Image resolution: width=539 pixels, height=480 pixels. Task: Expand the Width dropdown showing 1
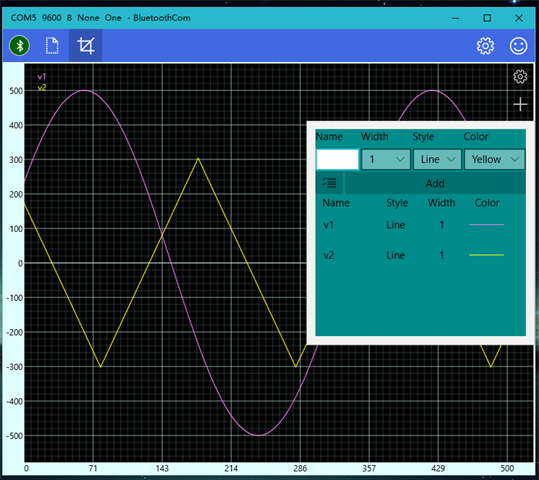[x=386, y=159]
